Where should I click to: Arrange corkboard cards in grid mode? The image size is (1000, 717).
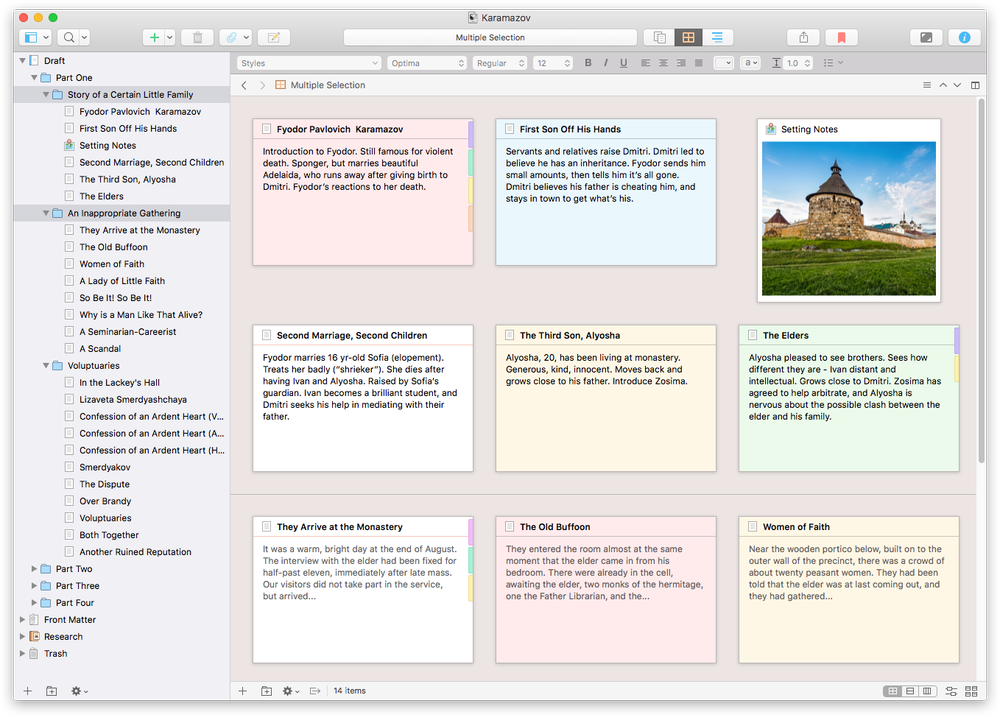[893, 691]
